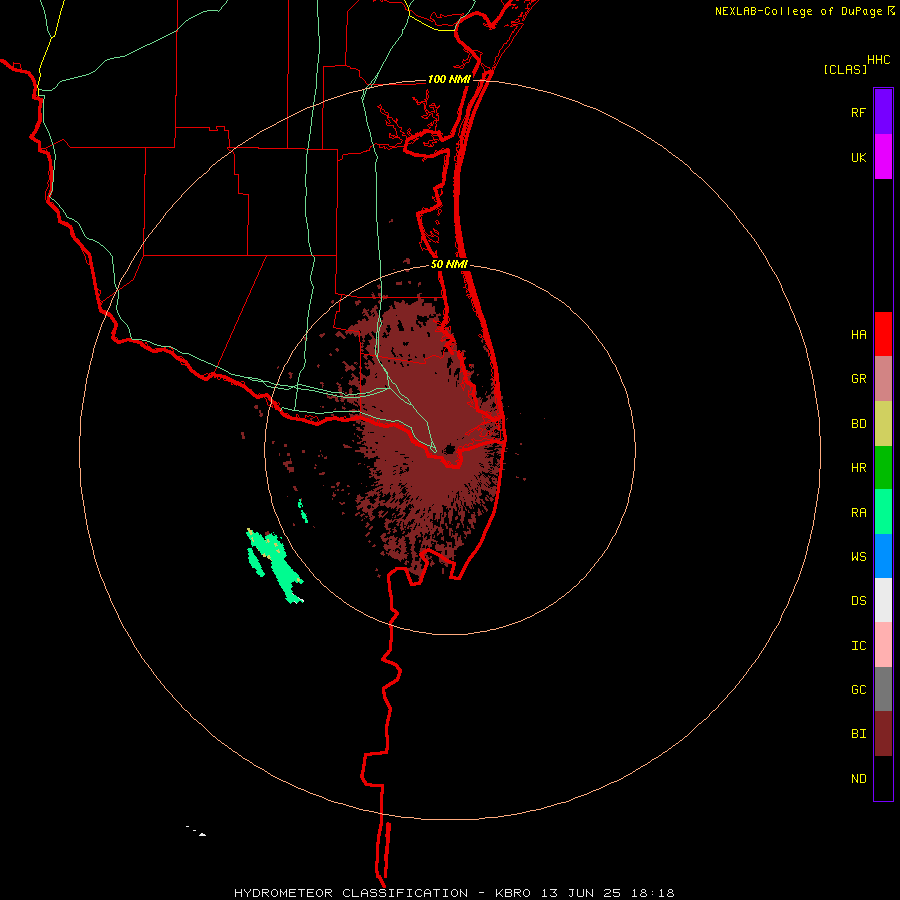Click the ND black legend swatch
900x900 pixels.
pyautogui.click(x=883, y=778)
